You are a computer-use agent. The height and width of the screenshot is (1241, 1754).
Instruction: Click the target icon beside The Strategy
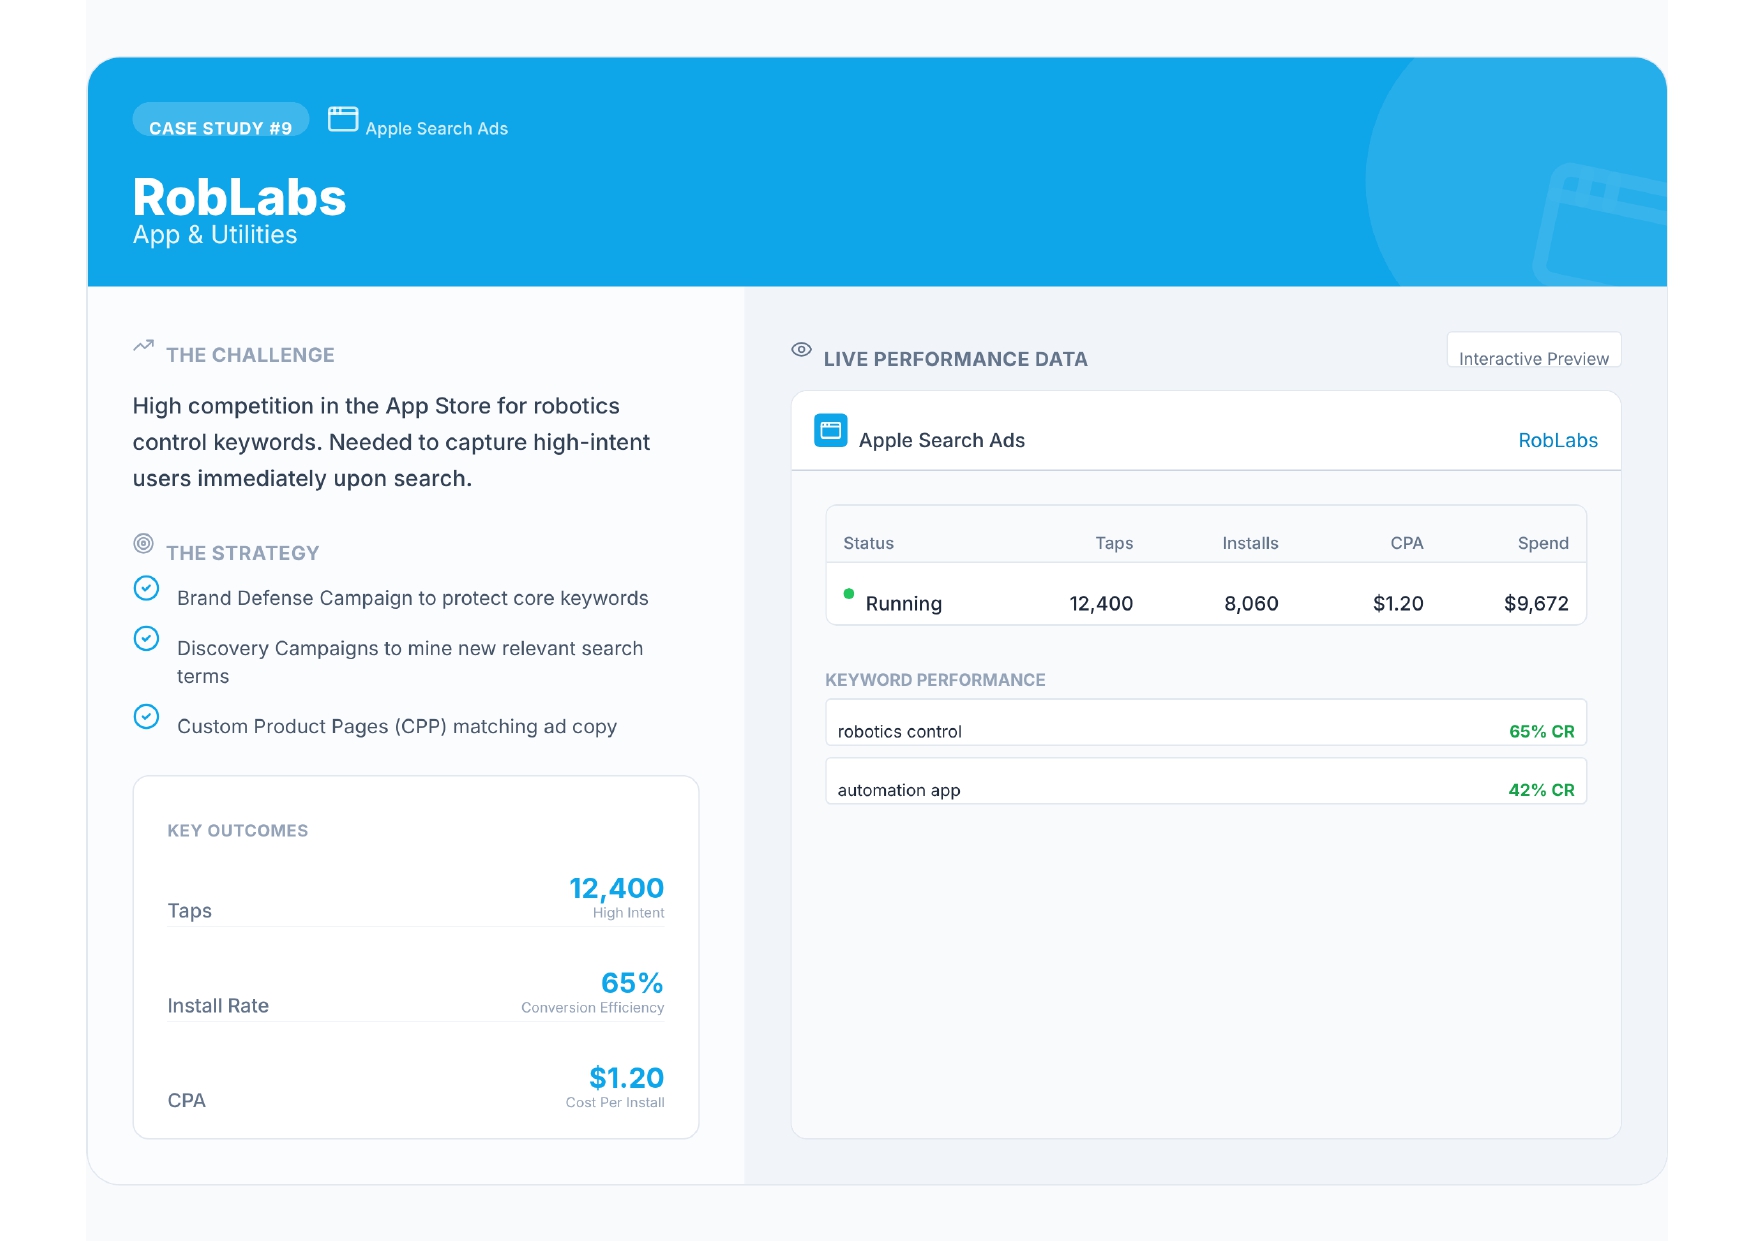tap(144, 543)
